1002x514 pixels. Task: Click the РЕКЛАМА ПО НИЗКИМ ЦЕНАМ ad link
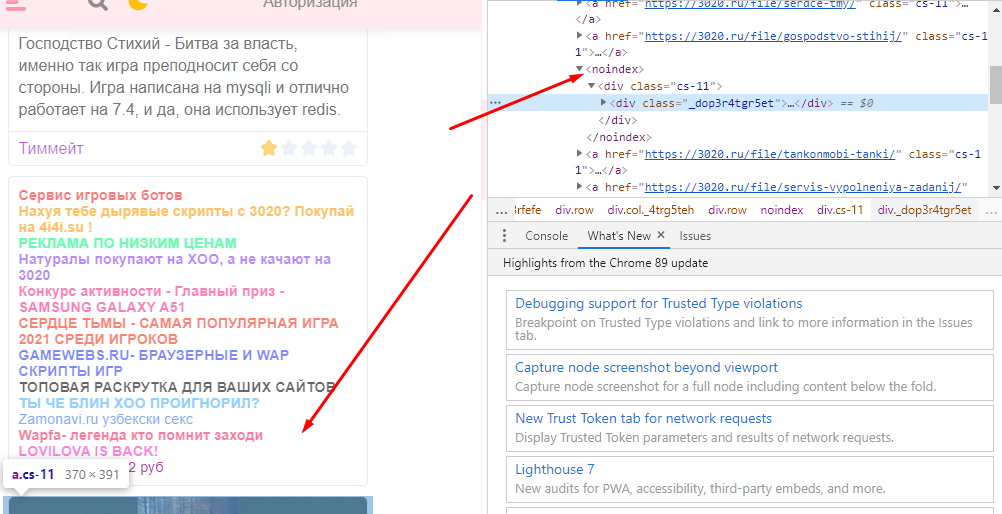(x=127, y=243)
